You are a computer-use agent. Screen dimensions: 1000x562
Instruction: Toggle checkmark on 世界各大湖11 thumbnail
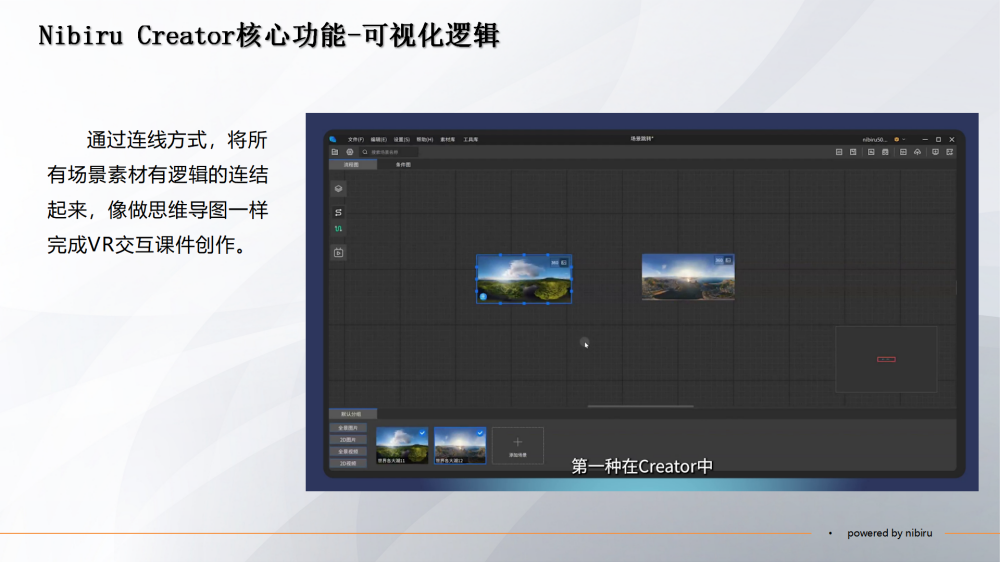422,433
